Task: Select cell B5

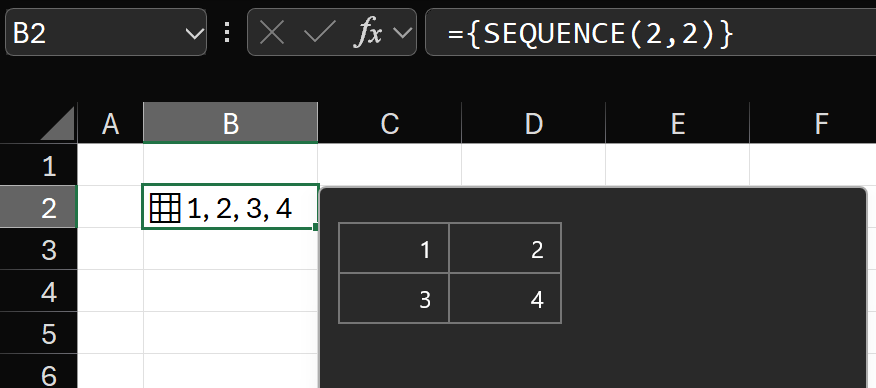Action: [231, 333]
